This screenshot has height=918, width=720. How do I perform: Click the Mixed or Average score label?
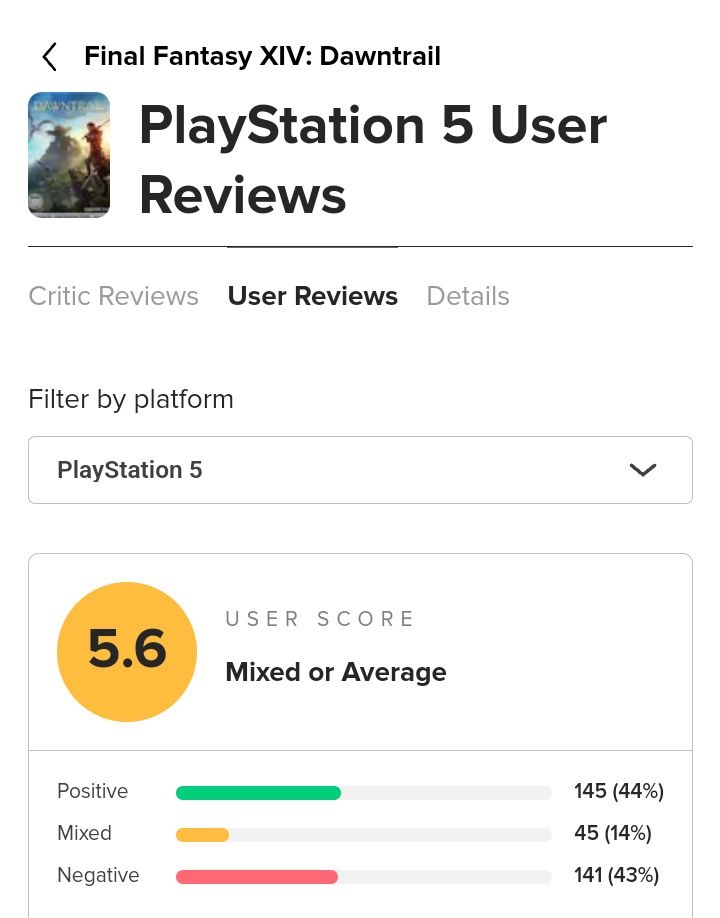point(335,672)
